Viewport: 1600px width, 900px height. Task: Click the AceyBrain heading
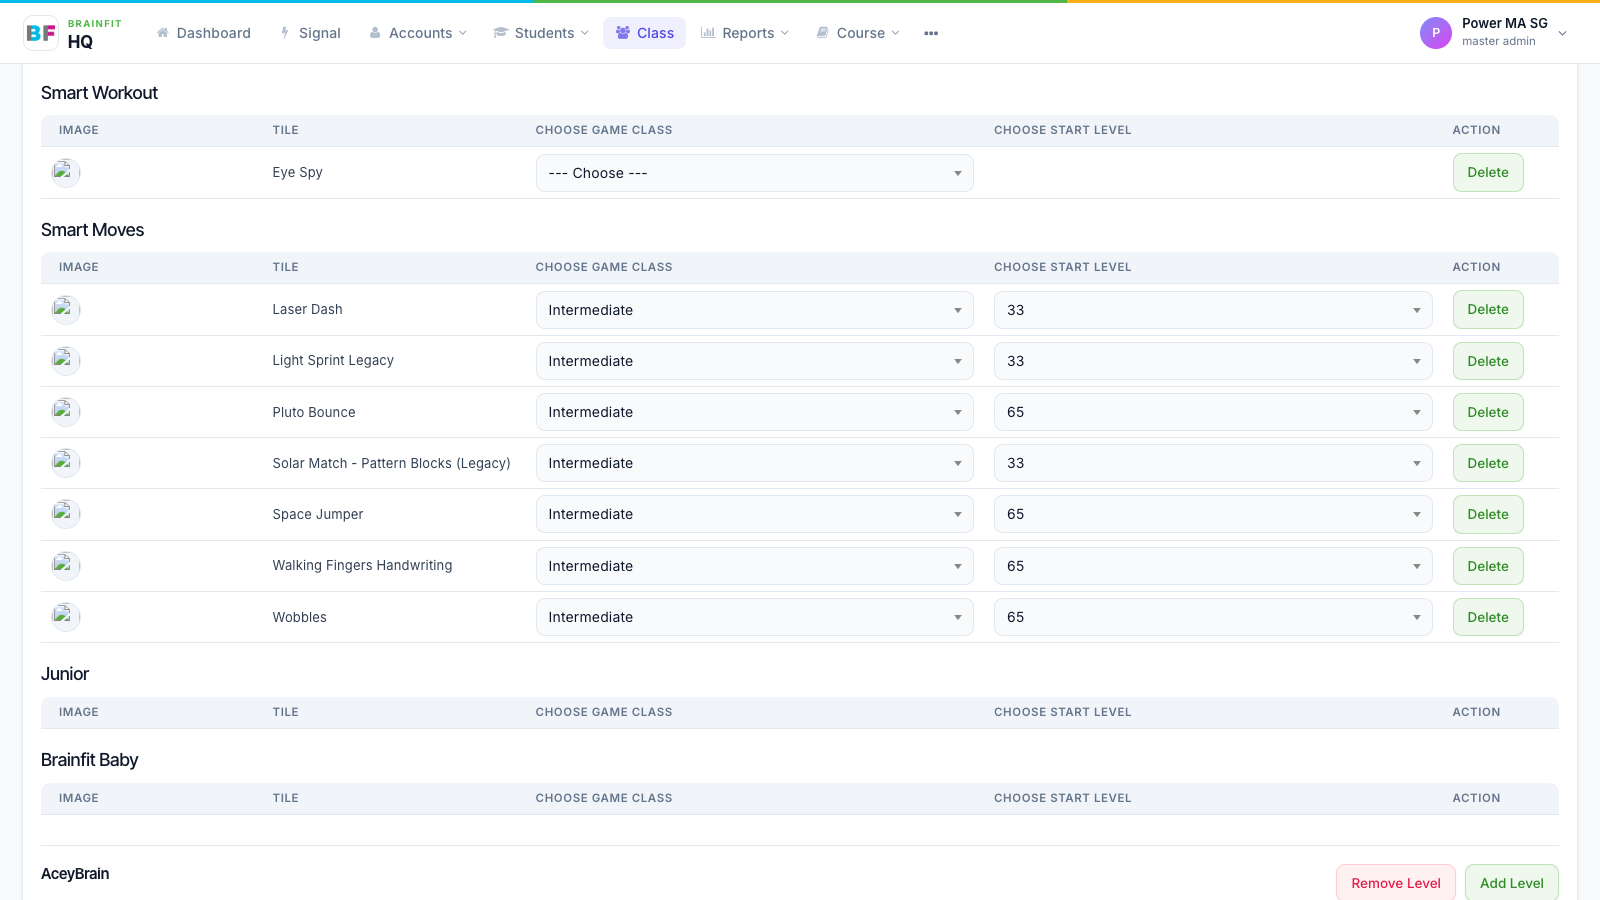pyautogui.click(x=75, y=874)
